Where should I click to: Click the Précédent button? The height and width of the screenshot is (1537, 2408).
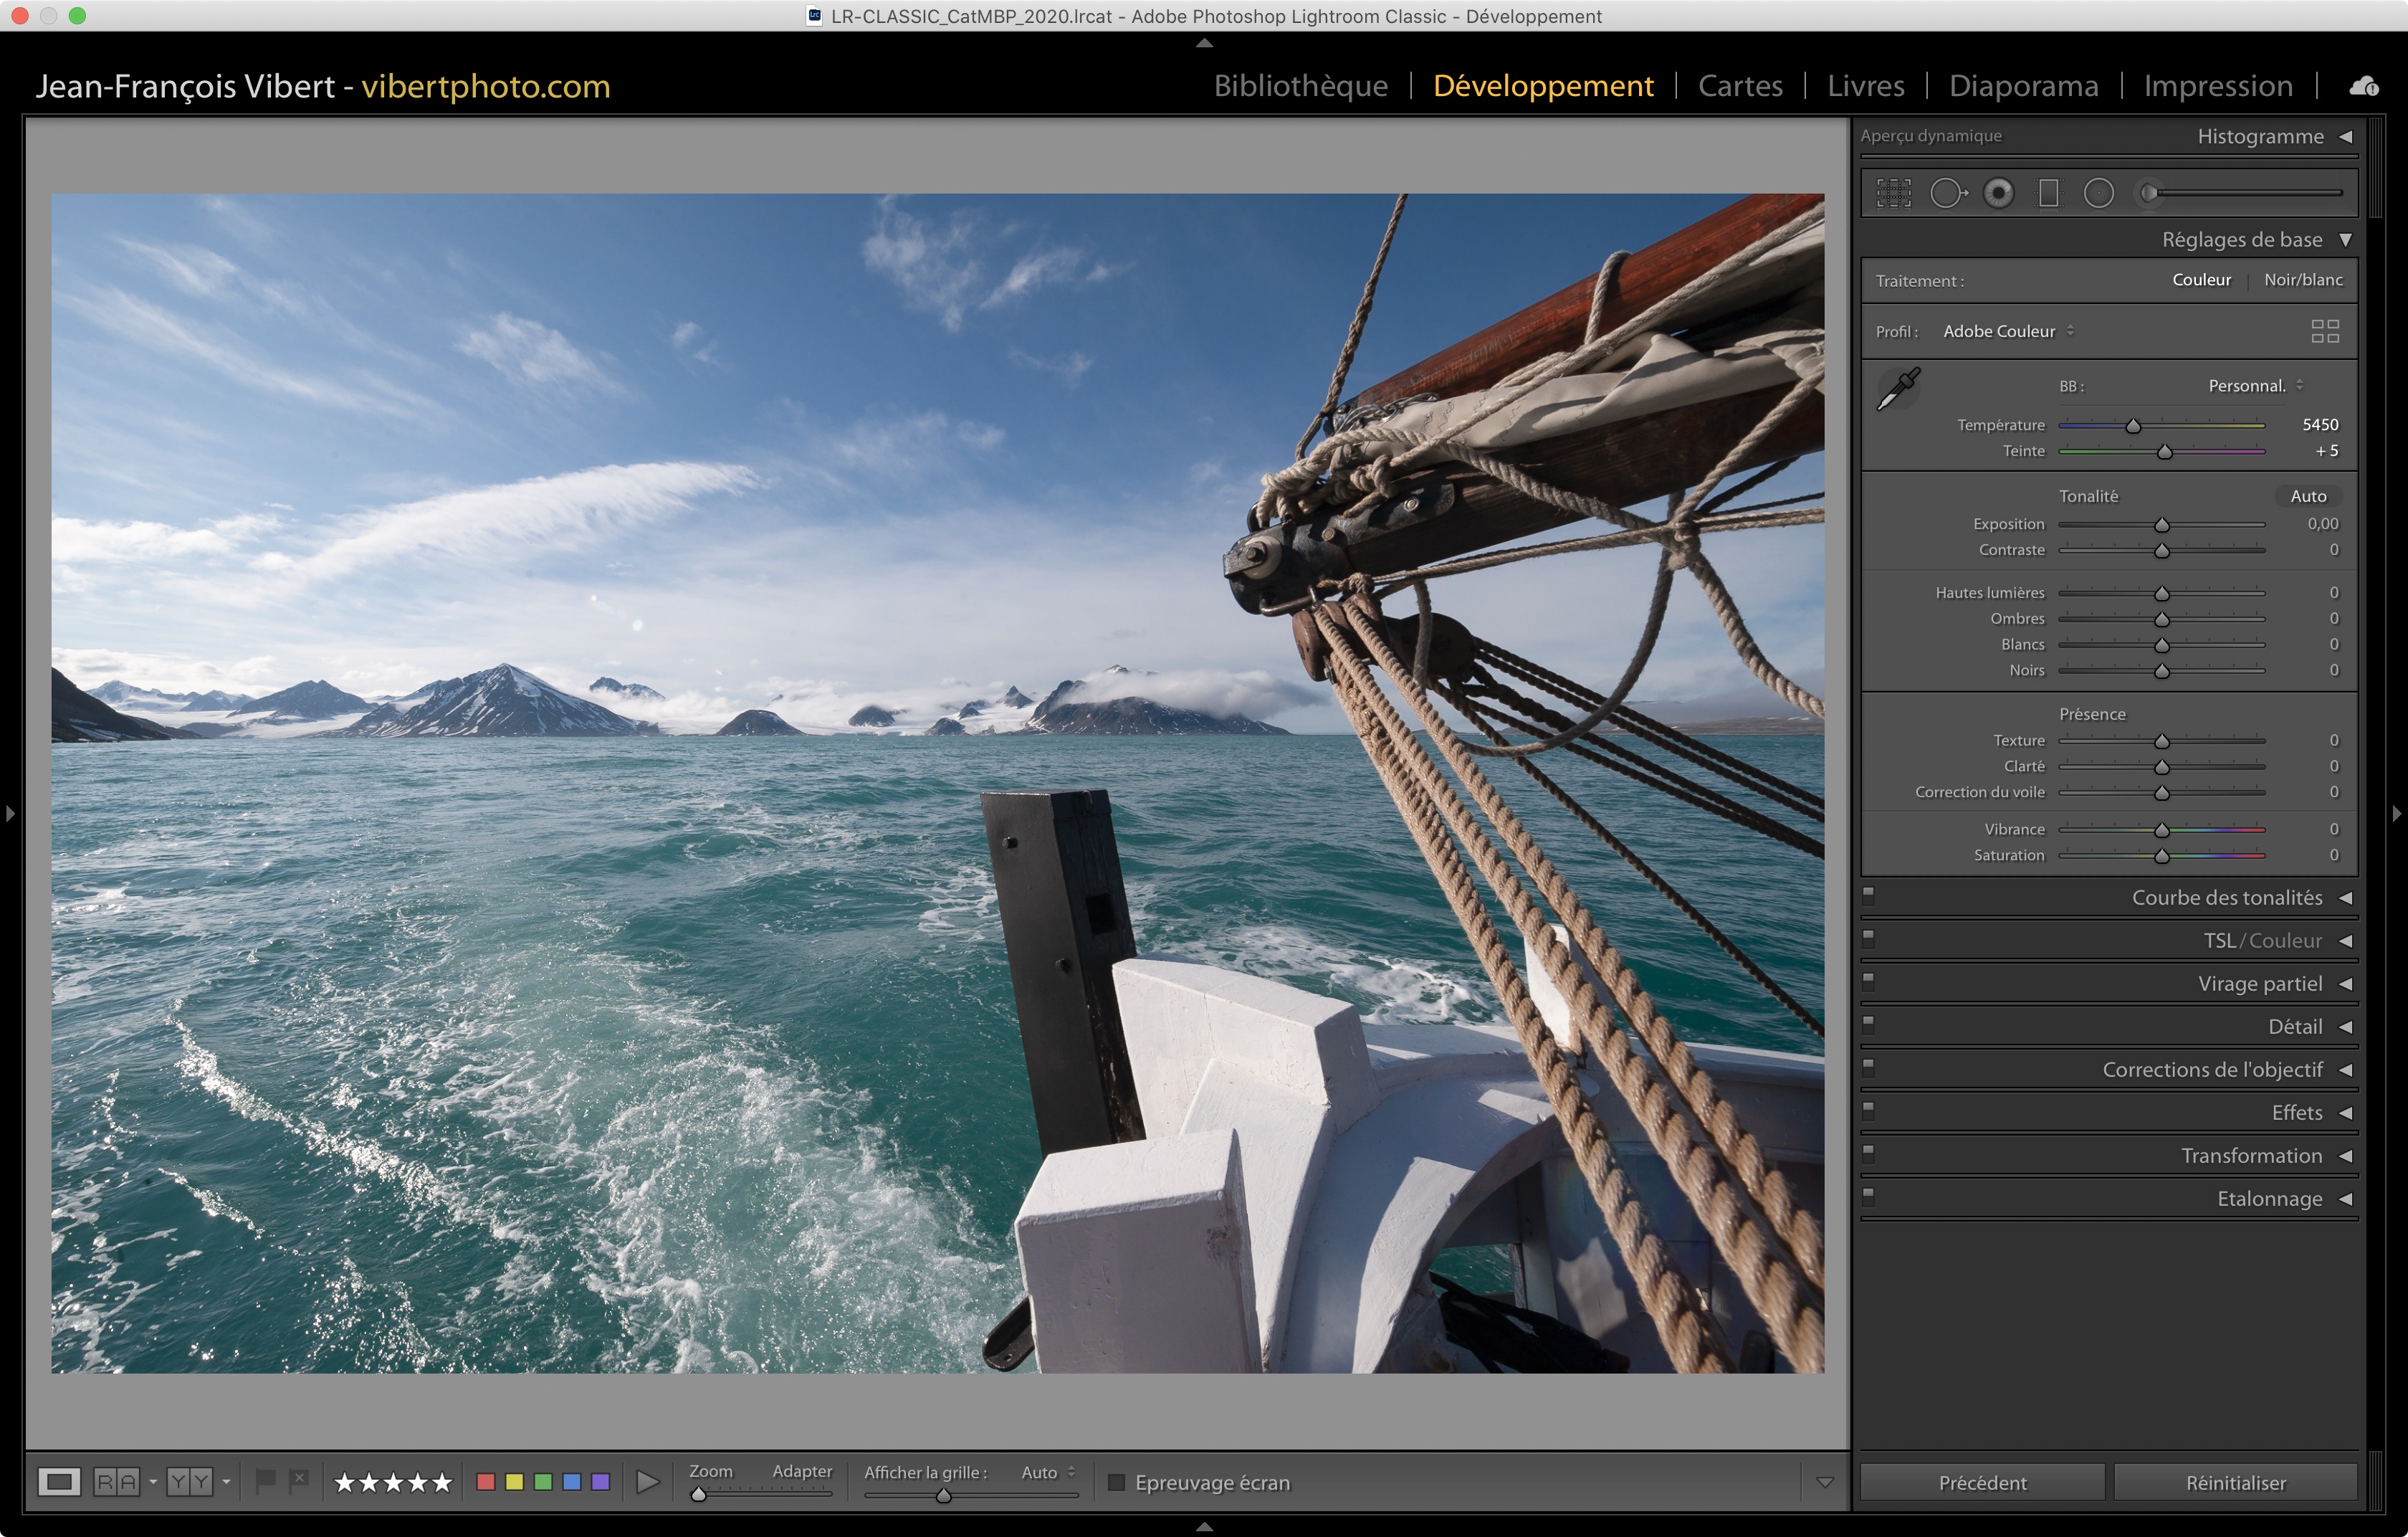[1982, 1482]
